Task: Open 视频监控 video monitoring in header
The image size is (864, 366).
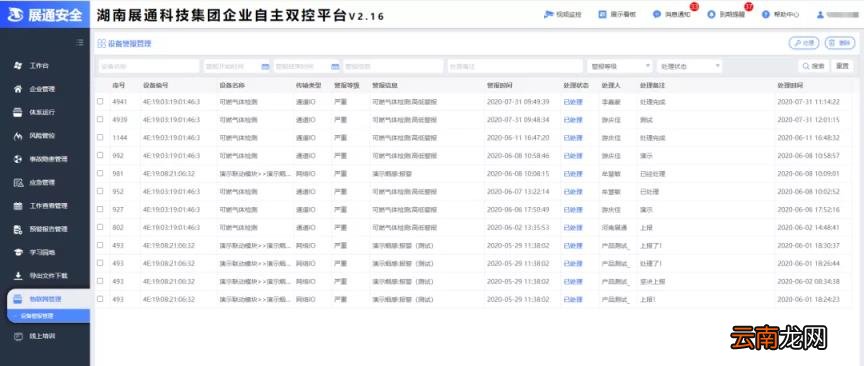Action: point(563,15)
